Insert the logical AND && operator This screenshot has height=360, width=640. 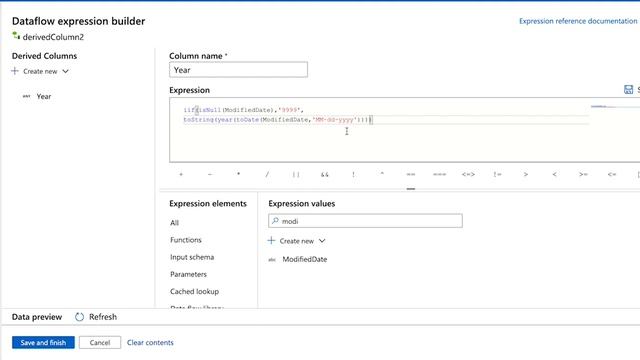point(324,174)
